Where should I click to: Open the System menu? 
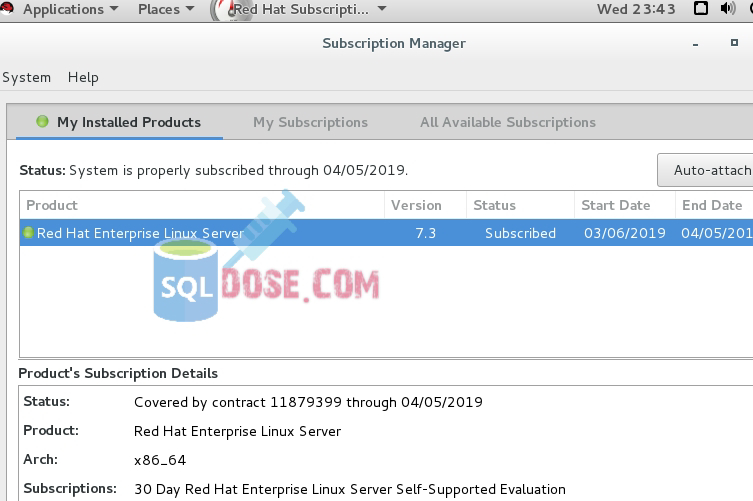click(26, 77)
